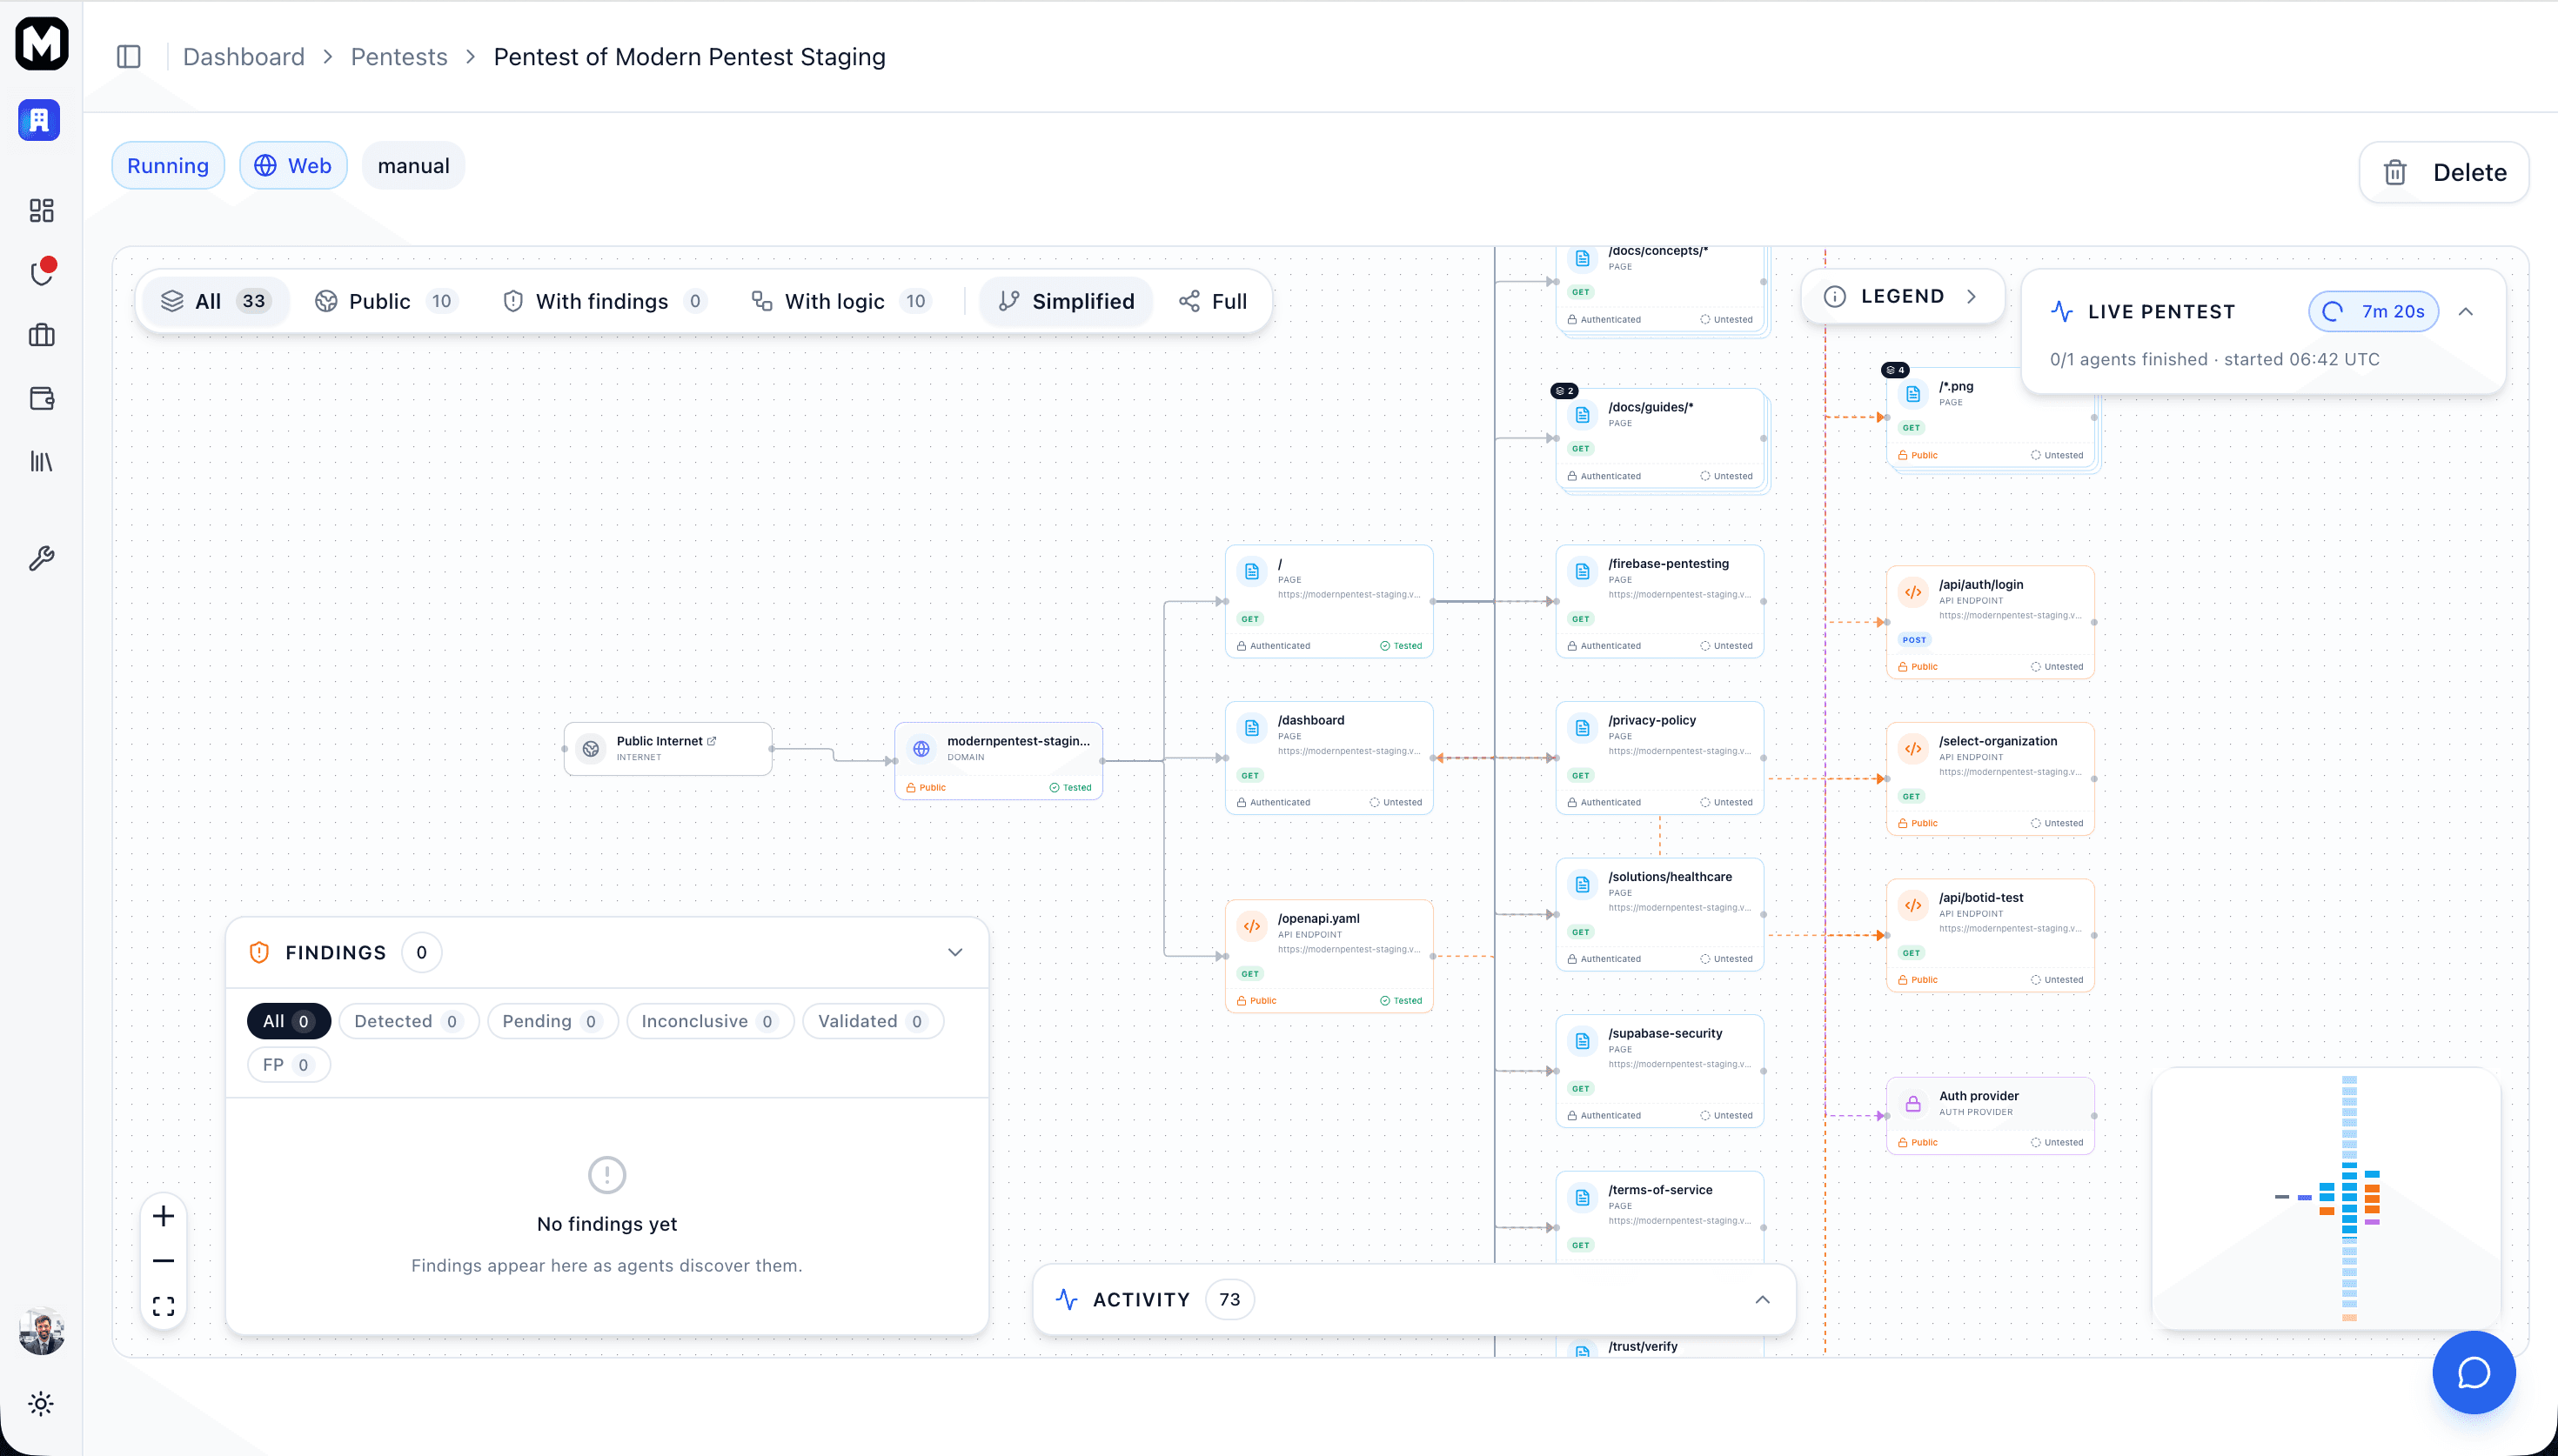Viewport: 2558px width, 1456px height.
Task: Click '0/1 agents finished' status text
Action: [x=2128, y=359]
